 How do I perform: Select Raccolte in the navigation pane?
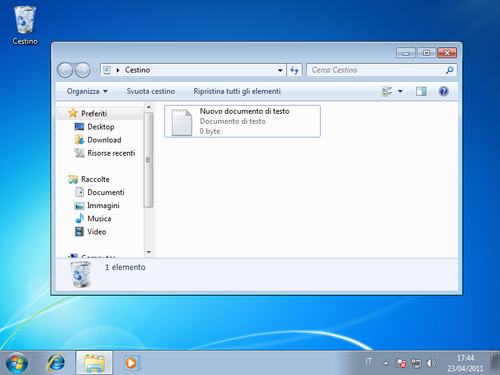click(x=95, y=179)
